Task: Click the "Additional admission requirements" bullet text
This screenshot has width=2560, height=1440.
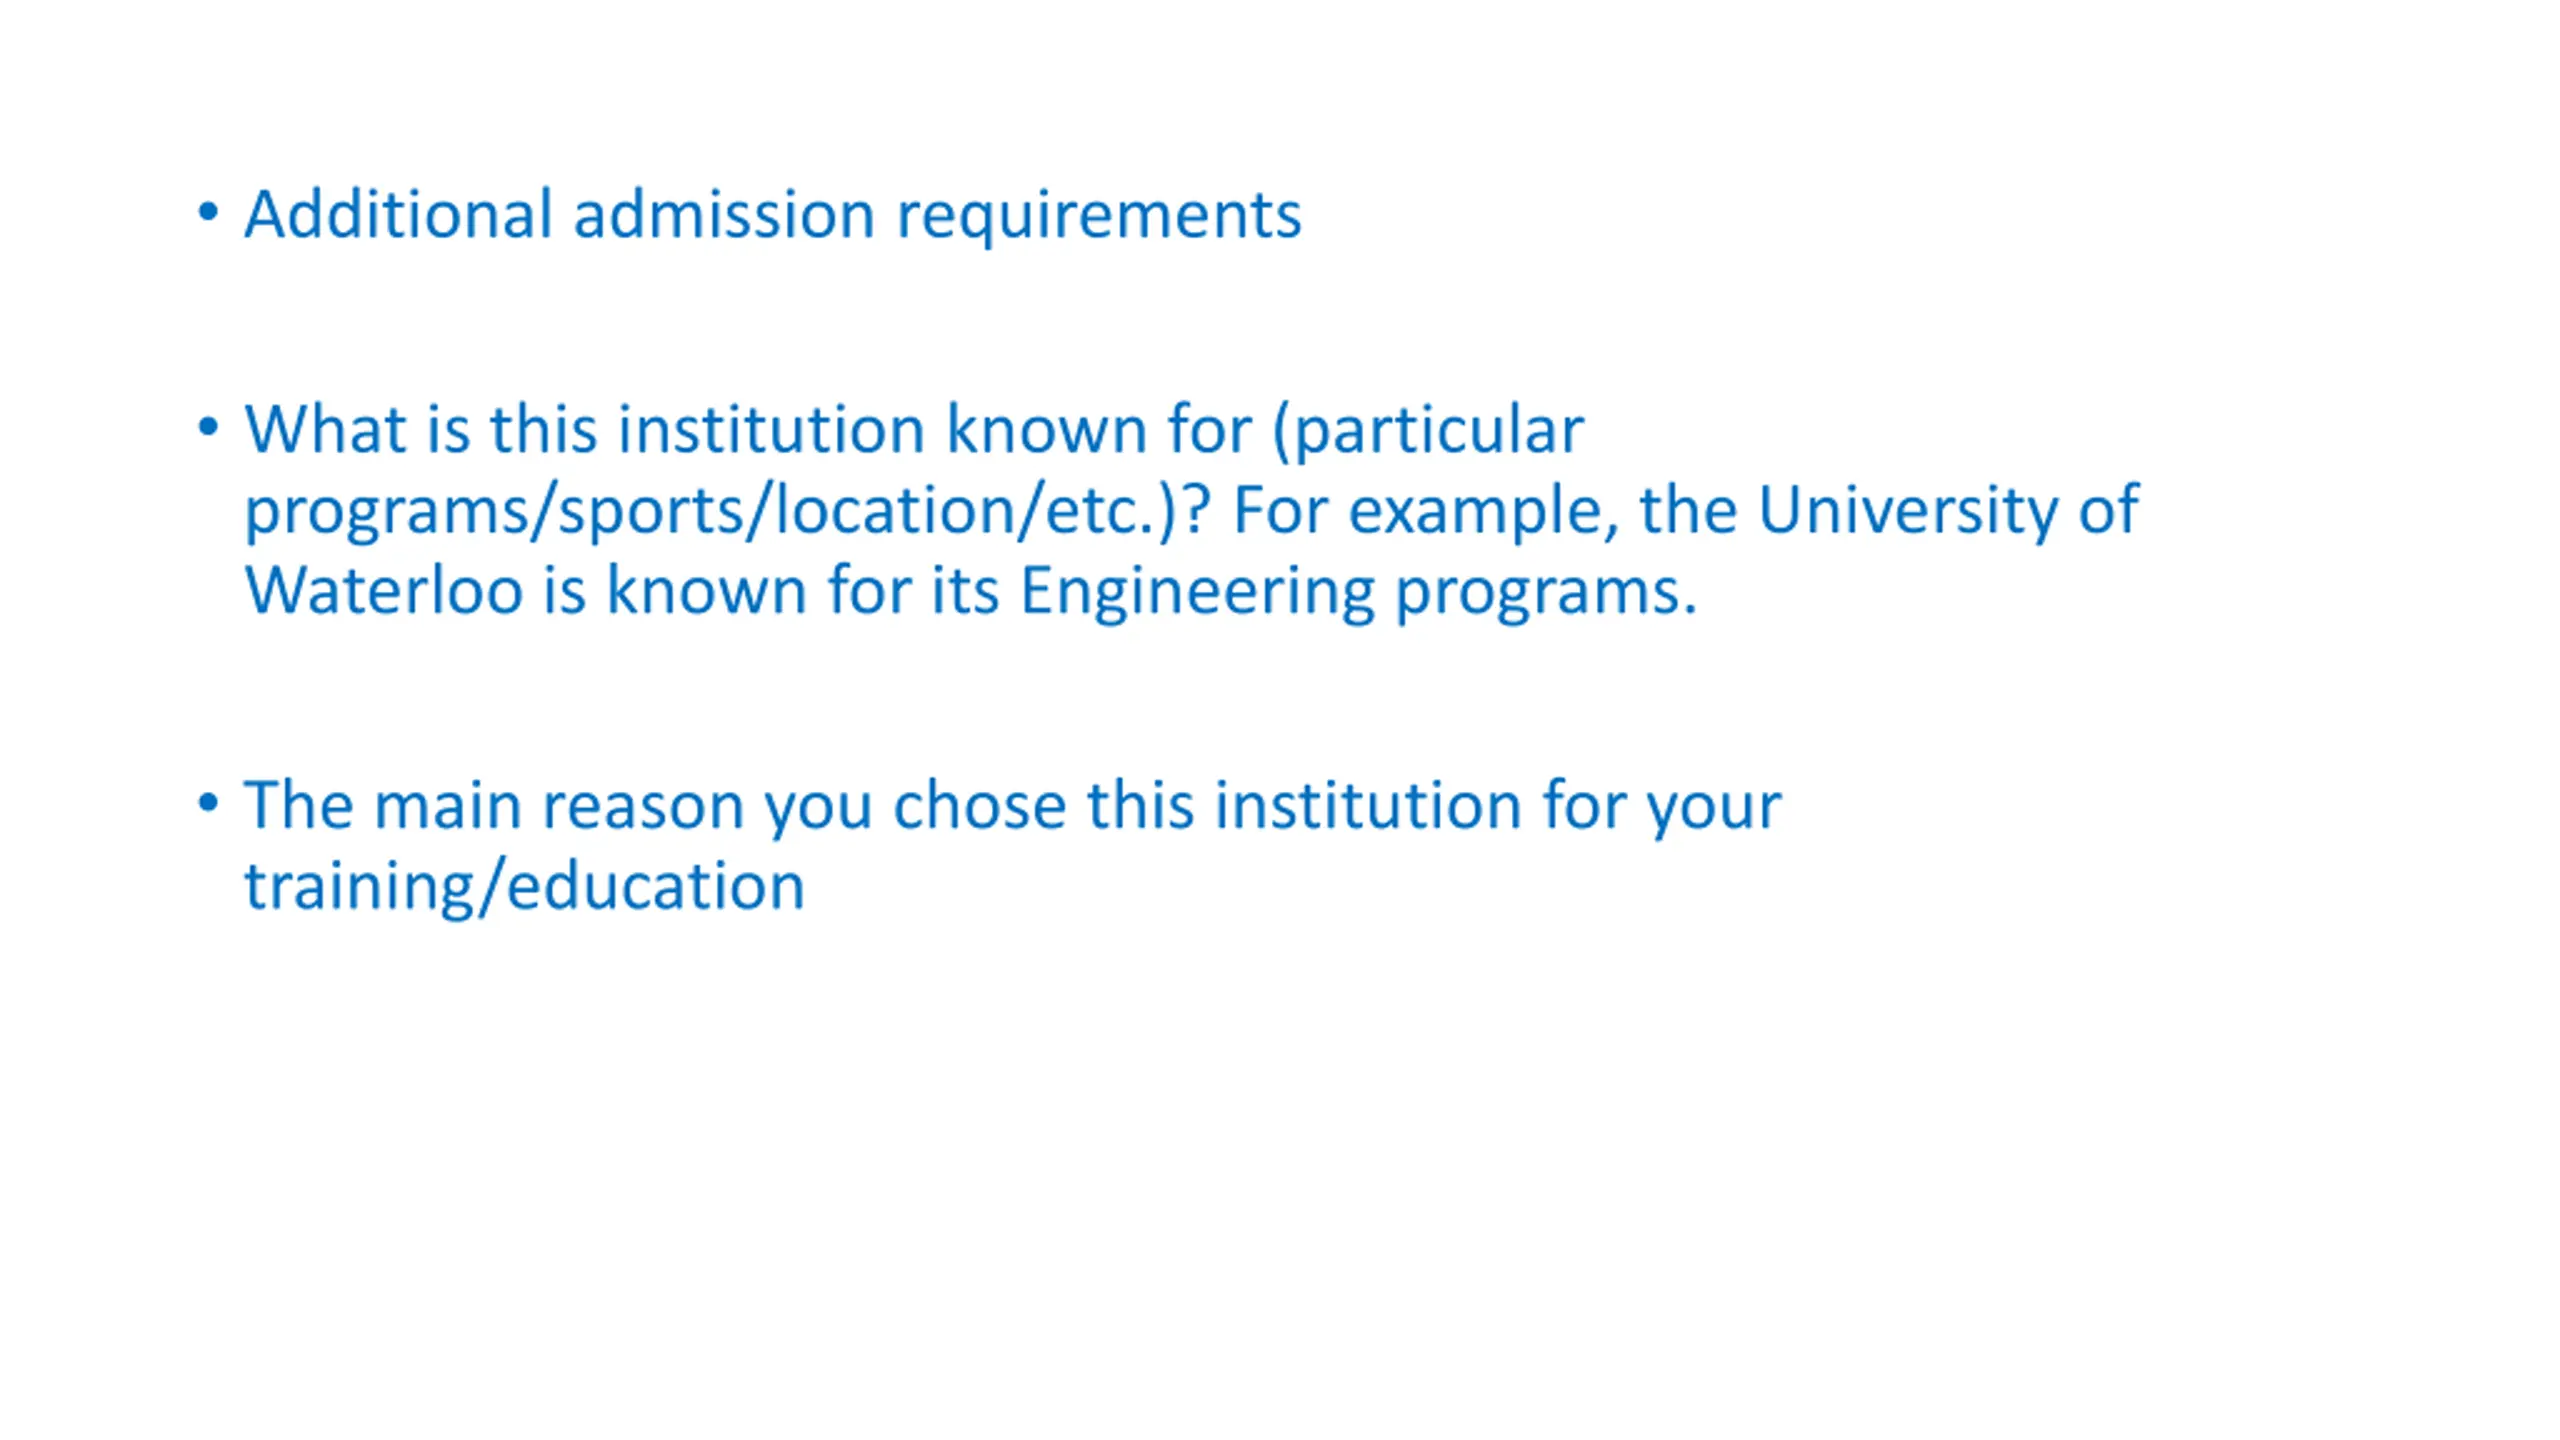Action: [772, 214]
